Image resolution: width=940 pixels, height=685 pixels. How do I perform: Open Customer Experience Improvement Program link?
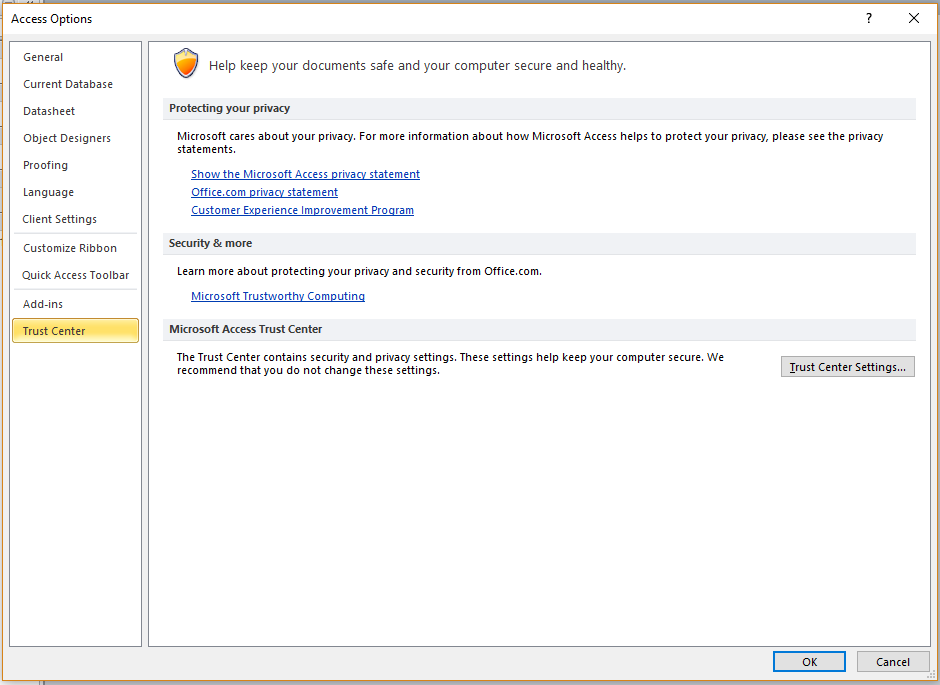coord(302,210)
